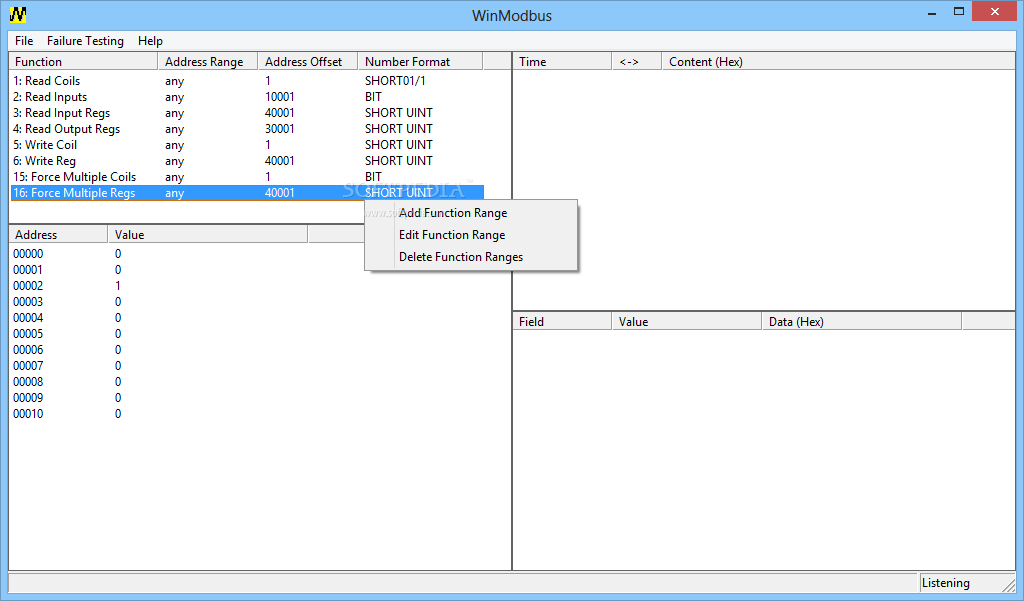The width and height of the screenshot is (1024, 601).
Task: Click the Time column header
Action: click(562, 61)
